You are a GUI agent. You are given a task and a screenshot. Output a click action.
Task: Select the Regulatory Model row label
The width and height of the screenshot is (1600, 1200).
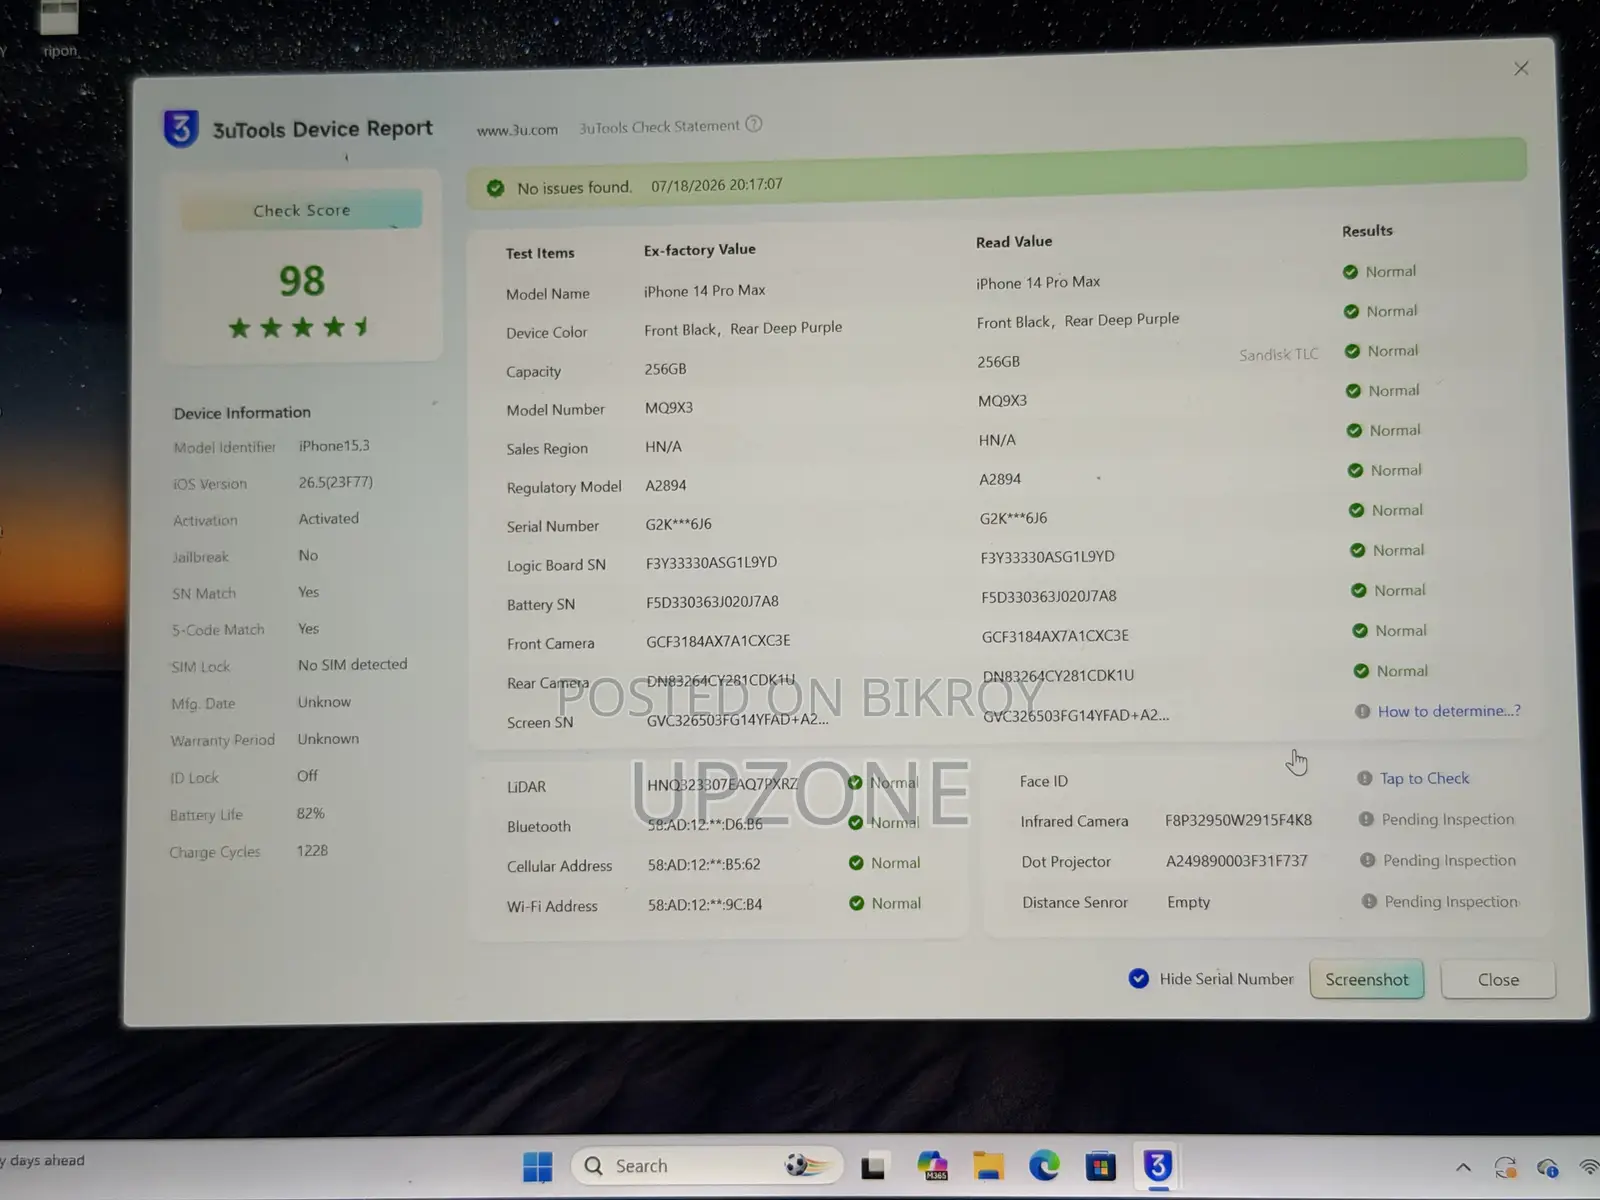coord(564,487)
